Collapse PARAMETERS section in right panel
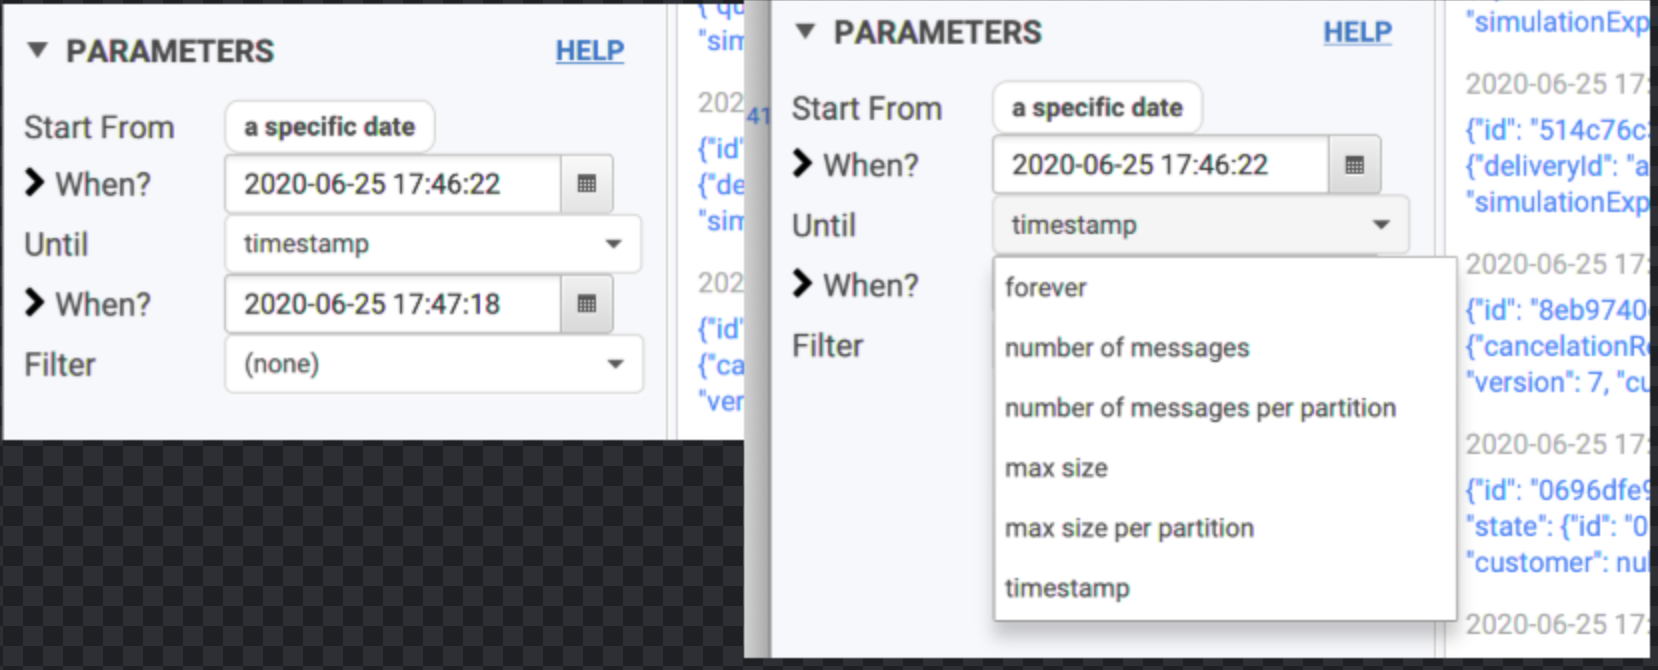 805,31
